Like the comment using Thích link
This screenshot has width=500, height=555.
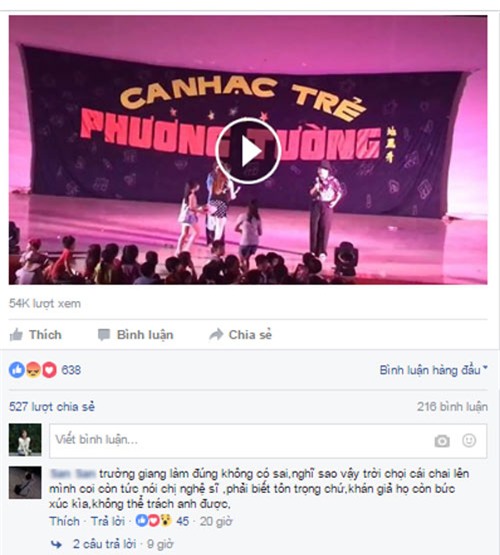point(64,521)
